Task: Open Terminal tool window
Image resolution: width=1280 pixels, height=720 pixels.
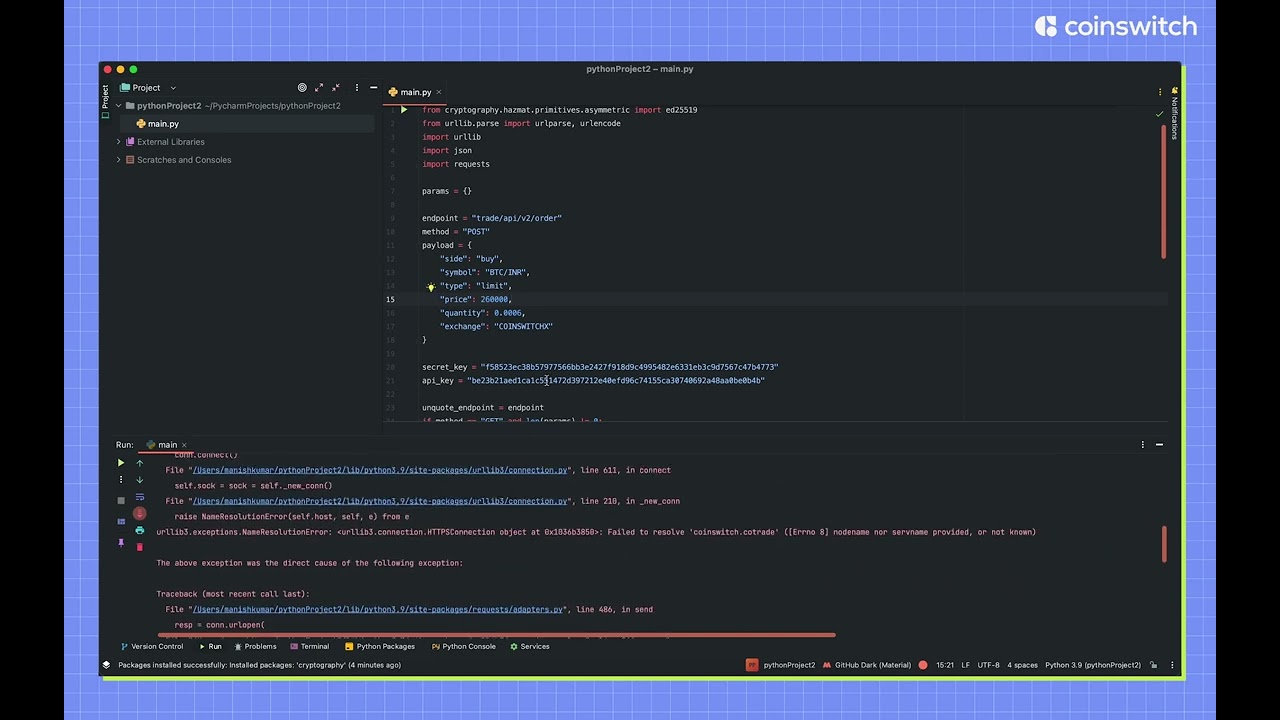Action: 309,647
